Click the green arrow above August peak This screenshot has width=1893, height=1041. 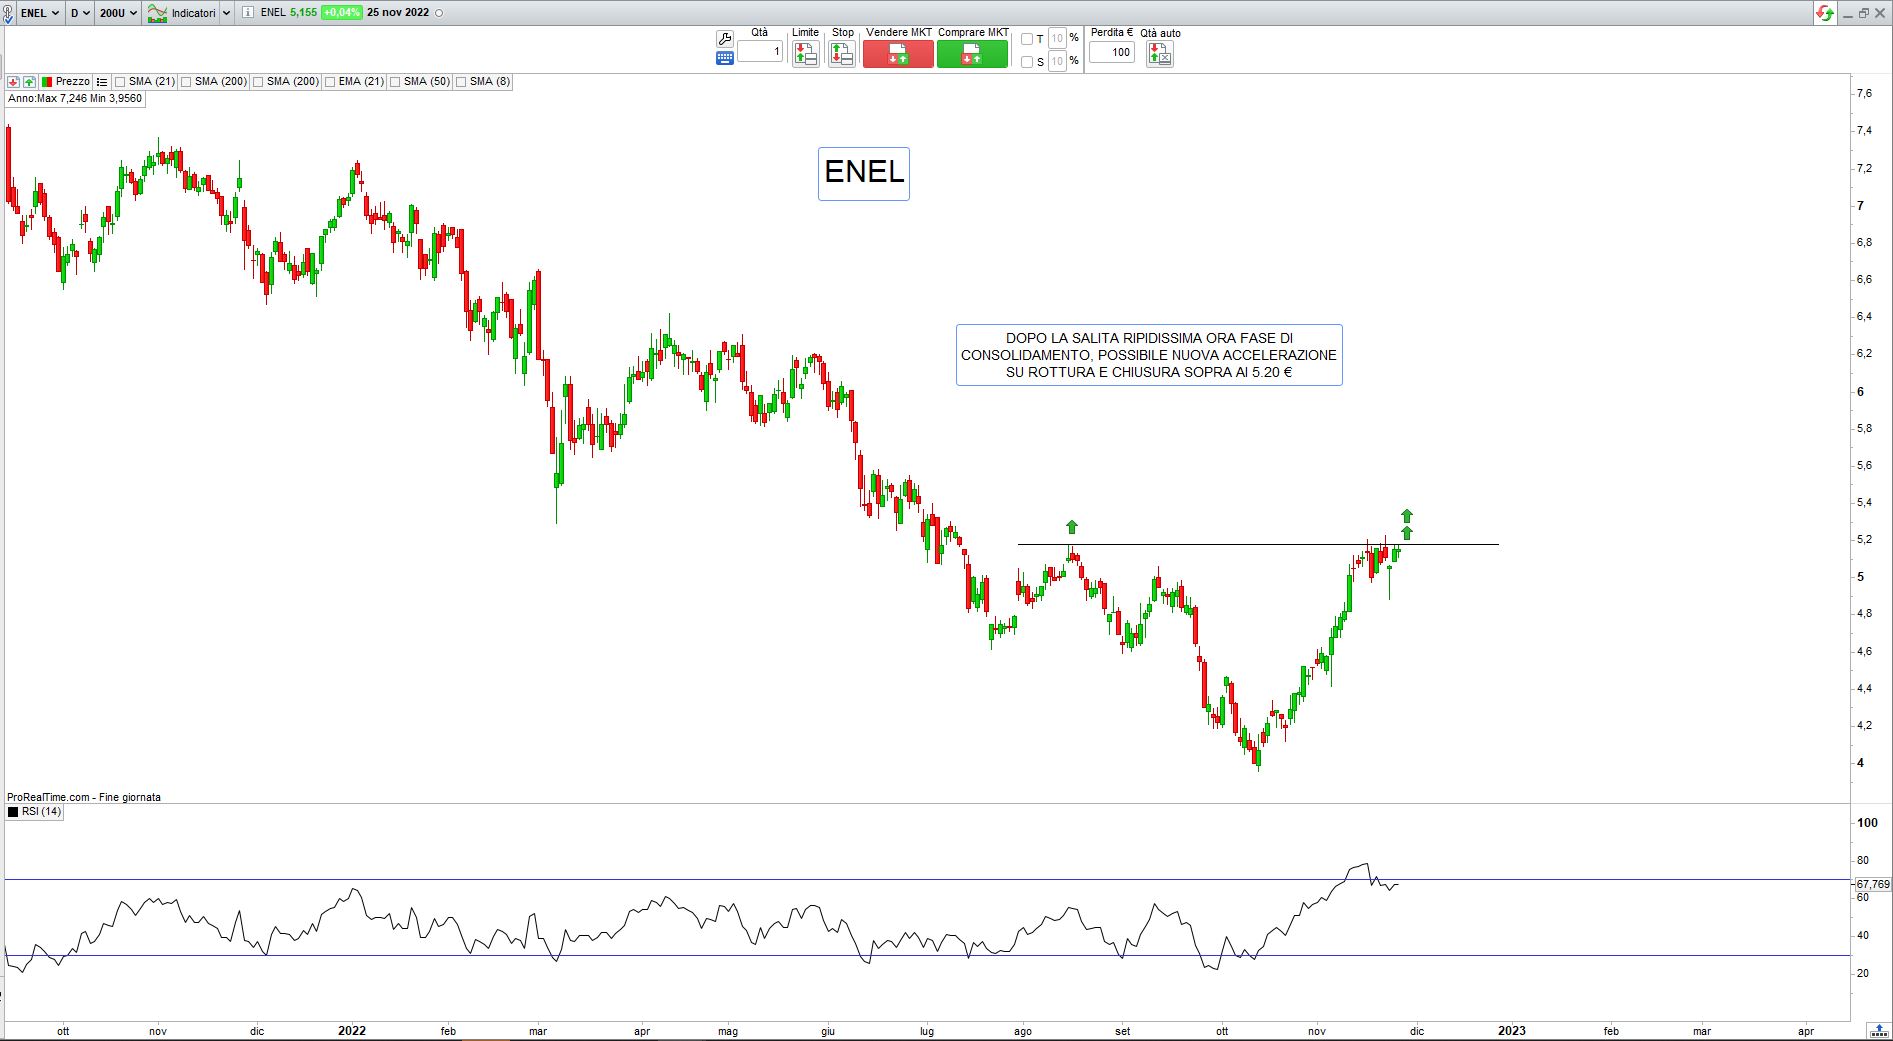1072,527
